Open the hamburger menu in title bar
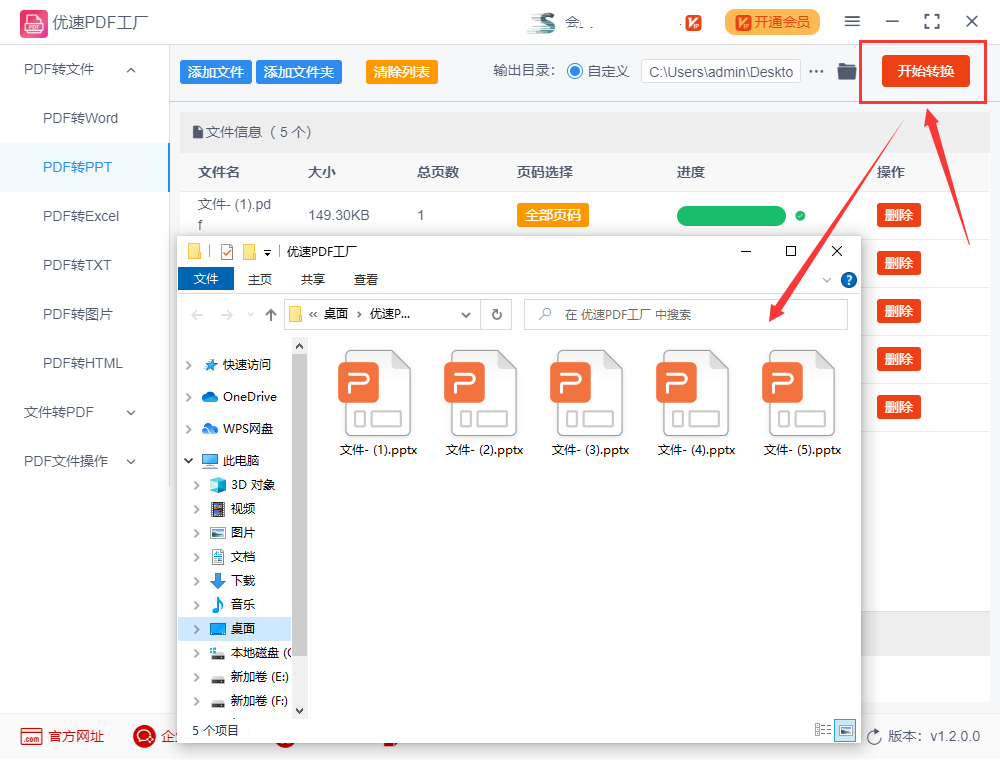Image resolution: width=1000 pixels, height=760 pixels. [852, 22]
